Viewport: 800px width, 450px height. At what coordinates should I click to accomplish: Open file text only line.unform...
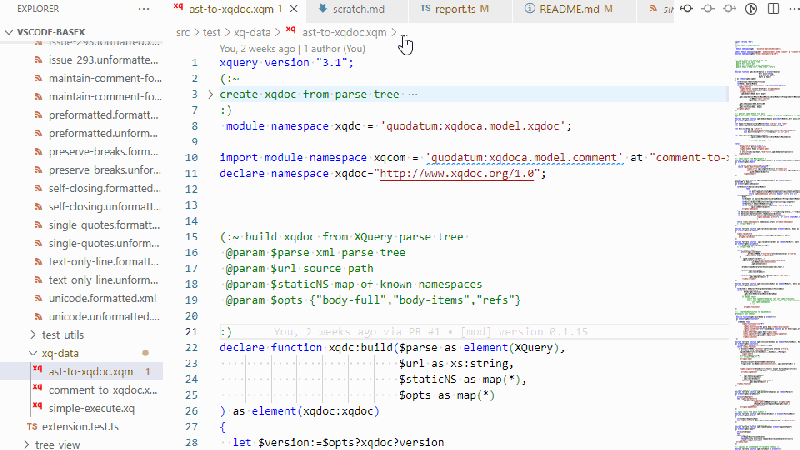click(104, 281)
